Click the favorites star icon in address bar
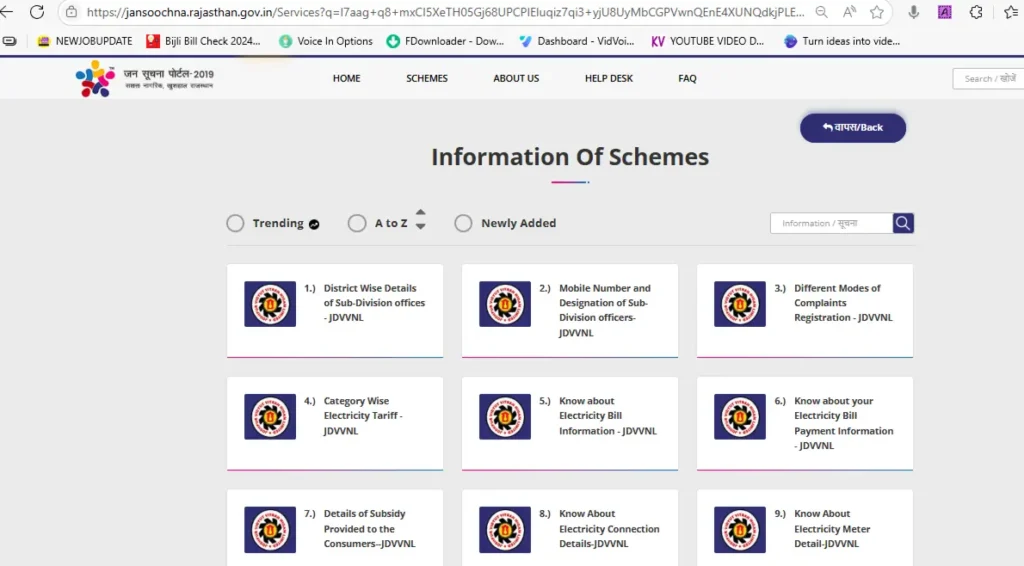This screenshot has height=566, width=1024. (x=877, y=12)
